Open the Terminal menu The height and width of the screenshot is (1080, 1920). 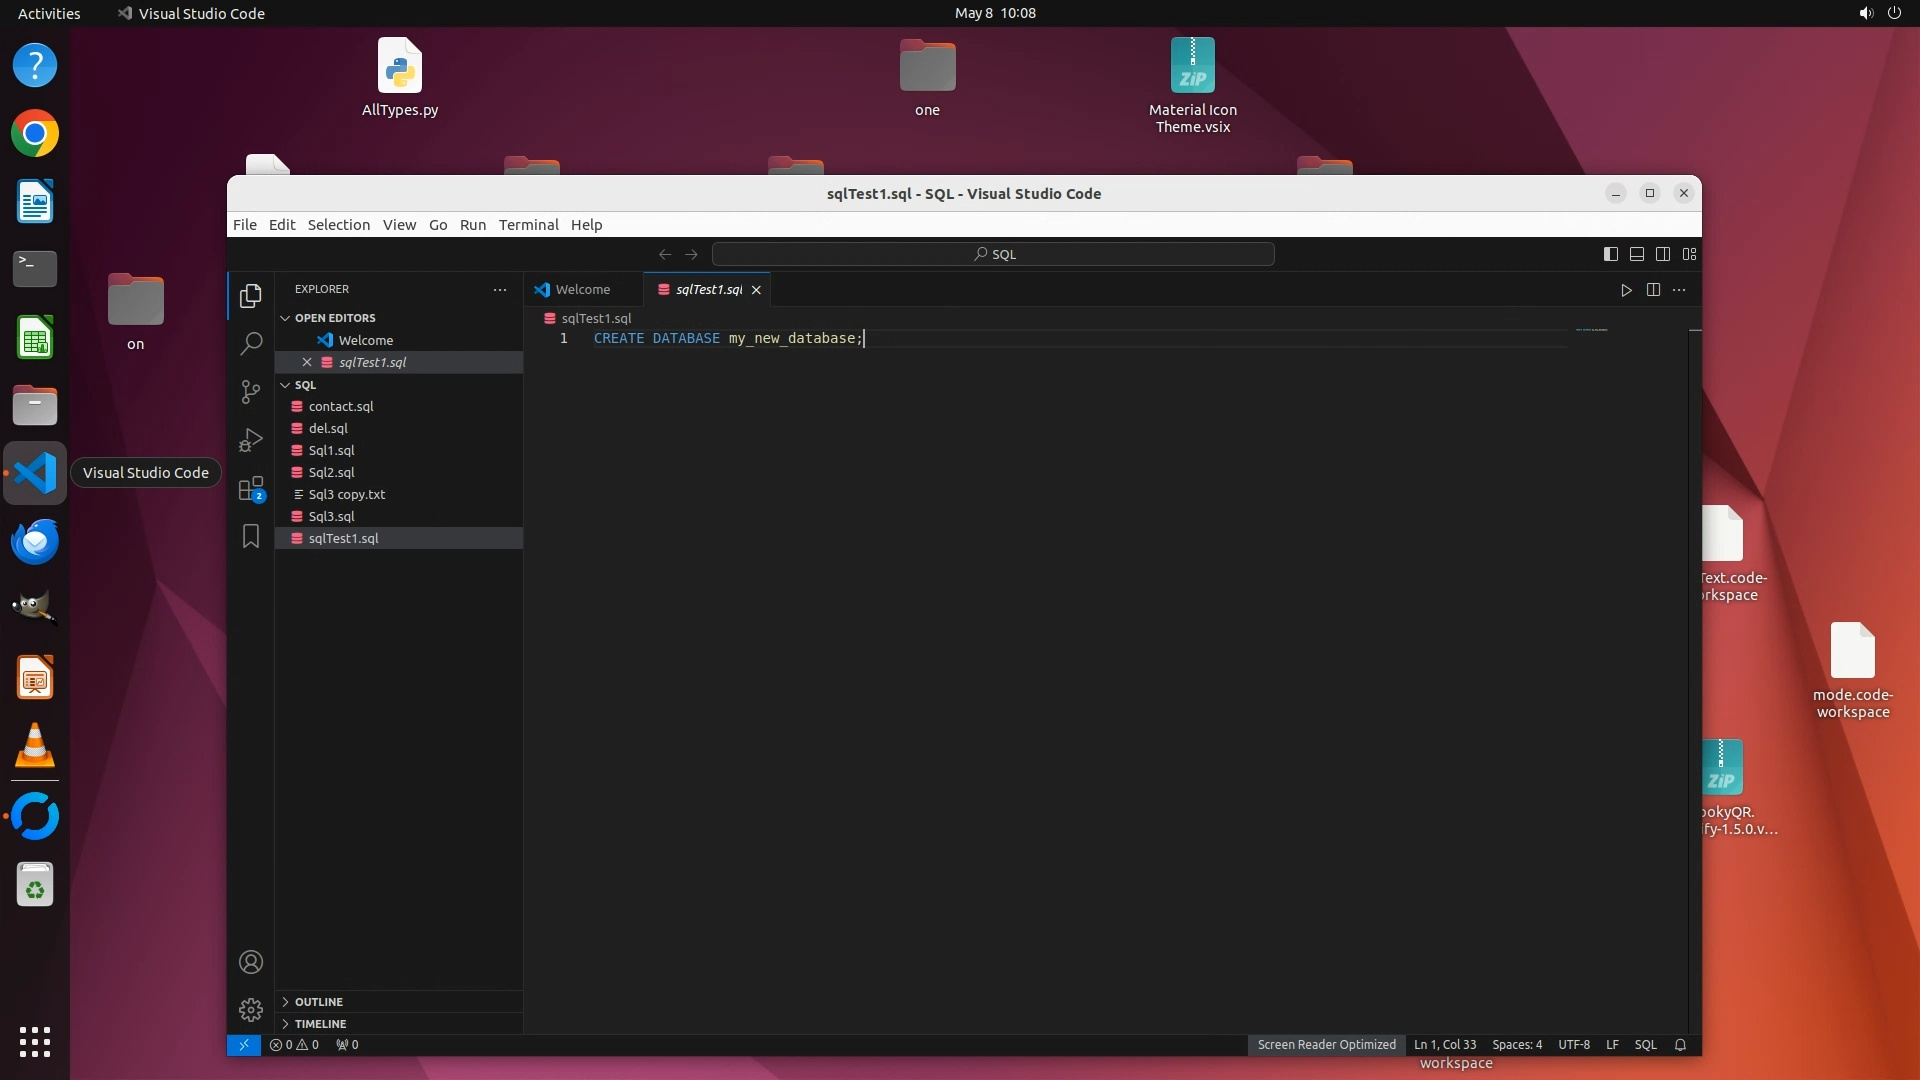coord(528,225)
